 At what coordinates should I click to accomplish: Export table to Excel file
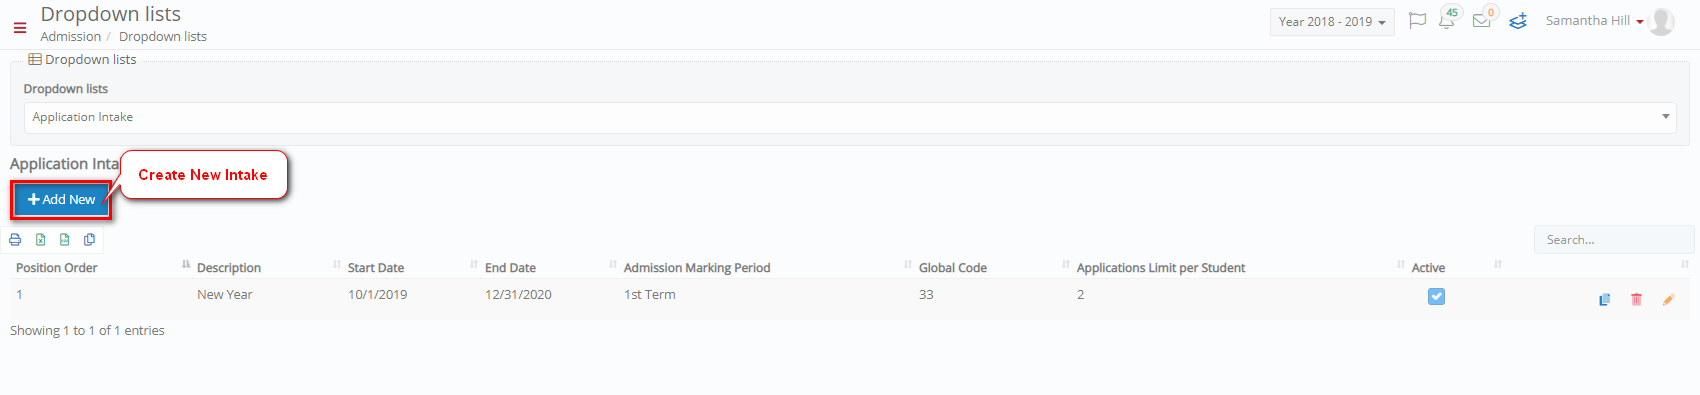40,240
